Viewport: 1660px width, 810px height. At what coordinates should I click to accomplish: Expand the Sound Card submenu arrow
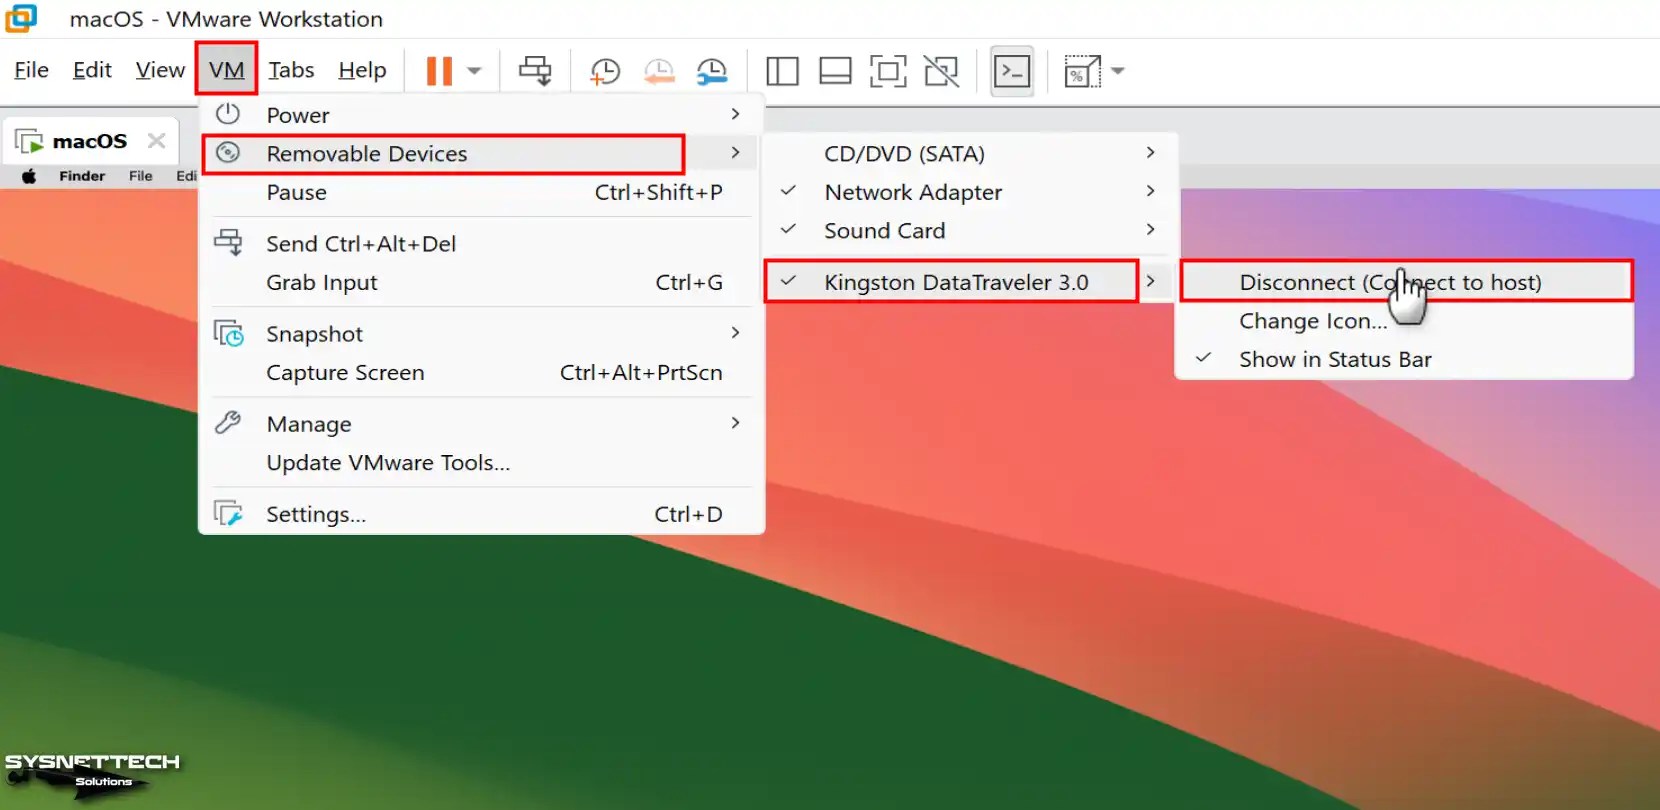tap(1151, 229)
